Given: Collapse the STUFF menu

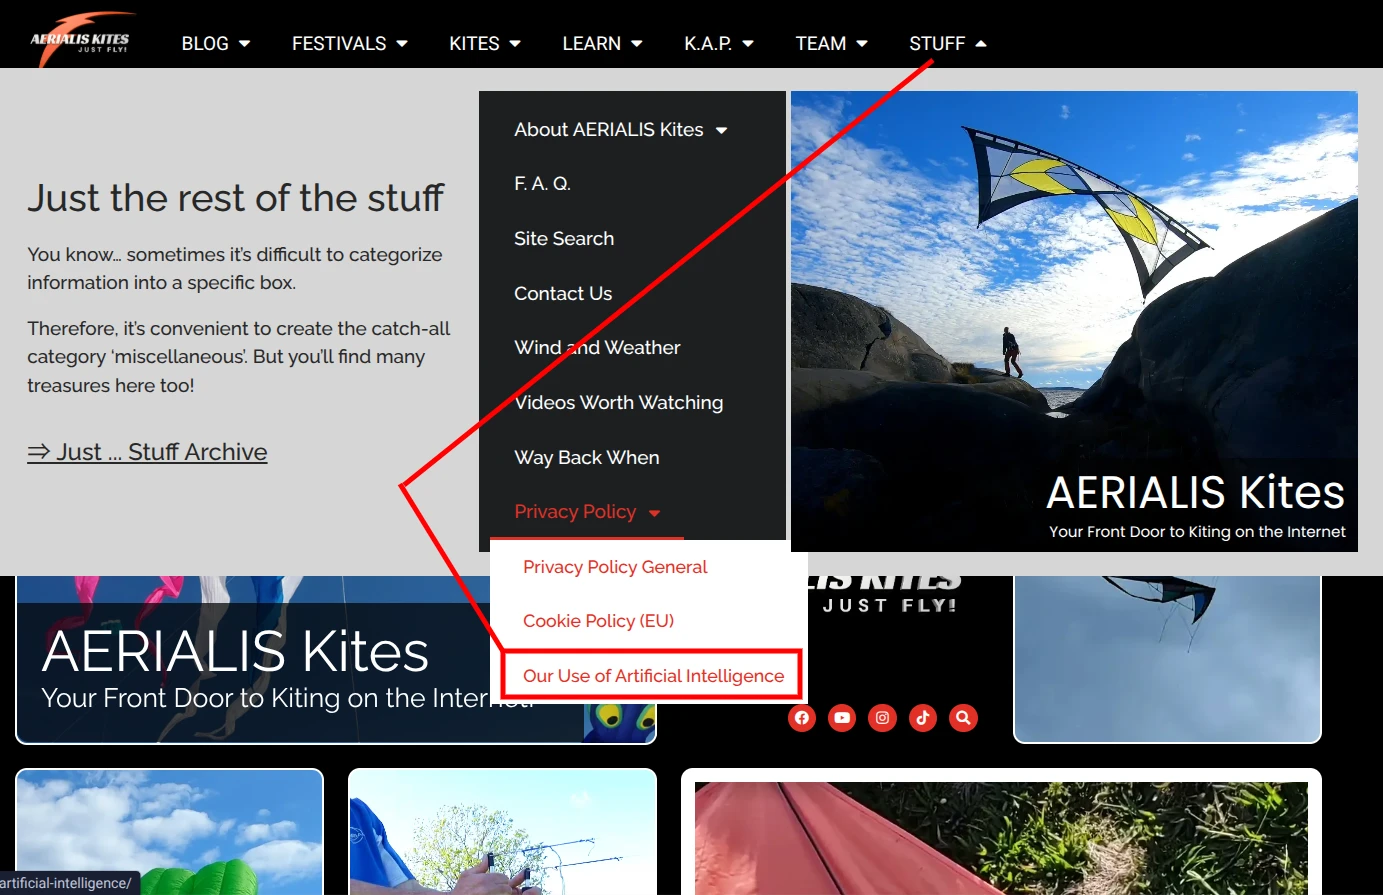Looking at the screenshot, I should pyautogui.click(x=948, y=43).
